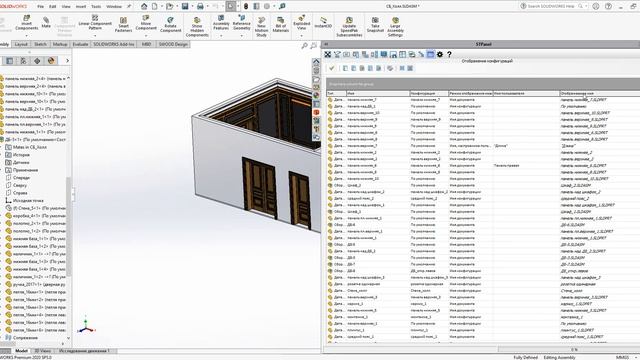Open the Window menu

pos(114,7)
